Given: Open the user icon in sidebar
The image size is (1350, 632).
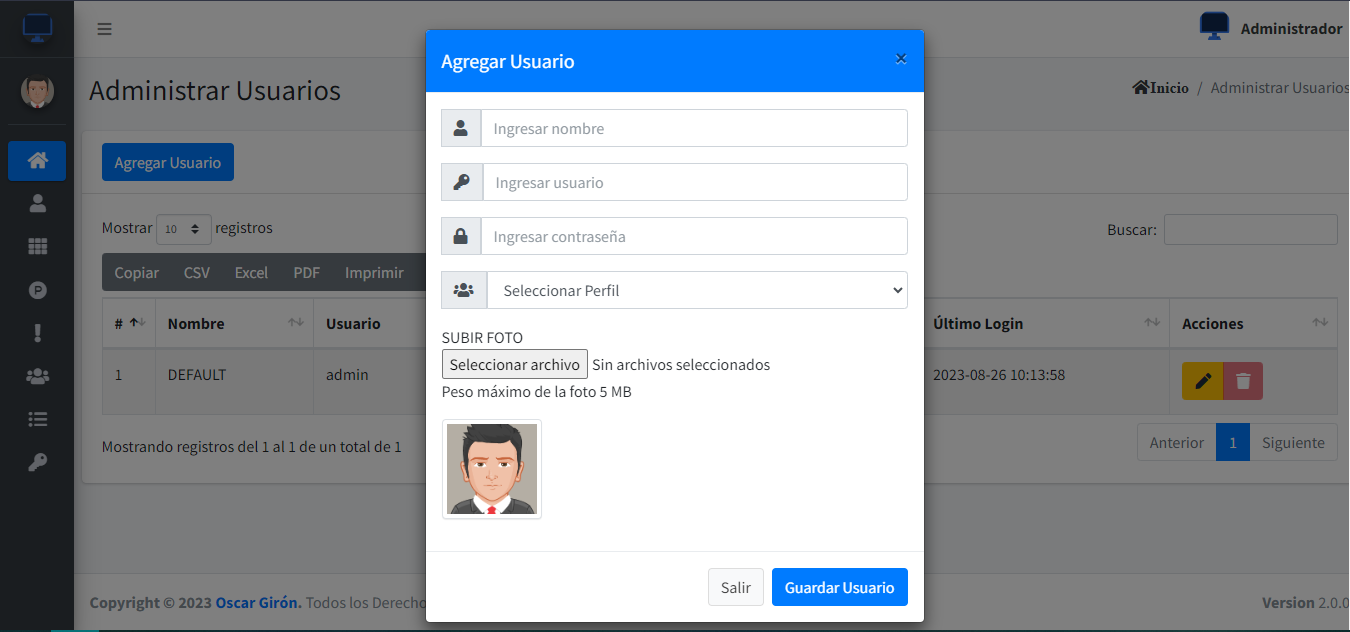Looking at the screenshot, I should (37, 204).
